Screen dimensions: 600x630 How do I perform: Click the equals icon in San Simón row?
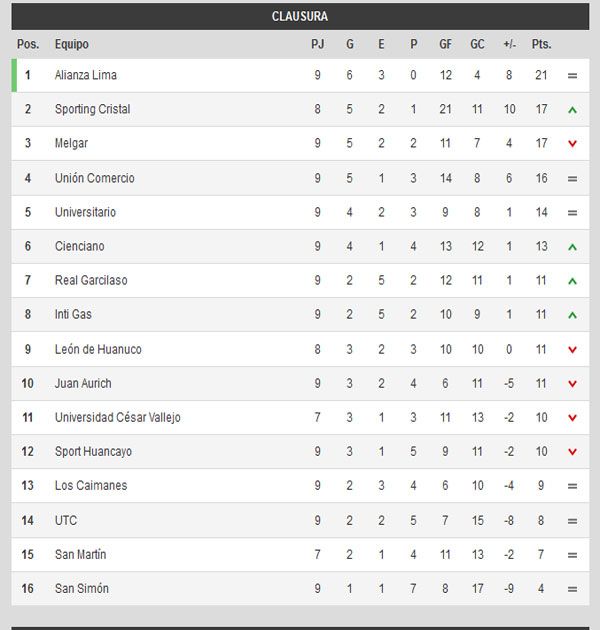point(572,589)
